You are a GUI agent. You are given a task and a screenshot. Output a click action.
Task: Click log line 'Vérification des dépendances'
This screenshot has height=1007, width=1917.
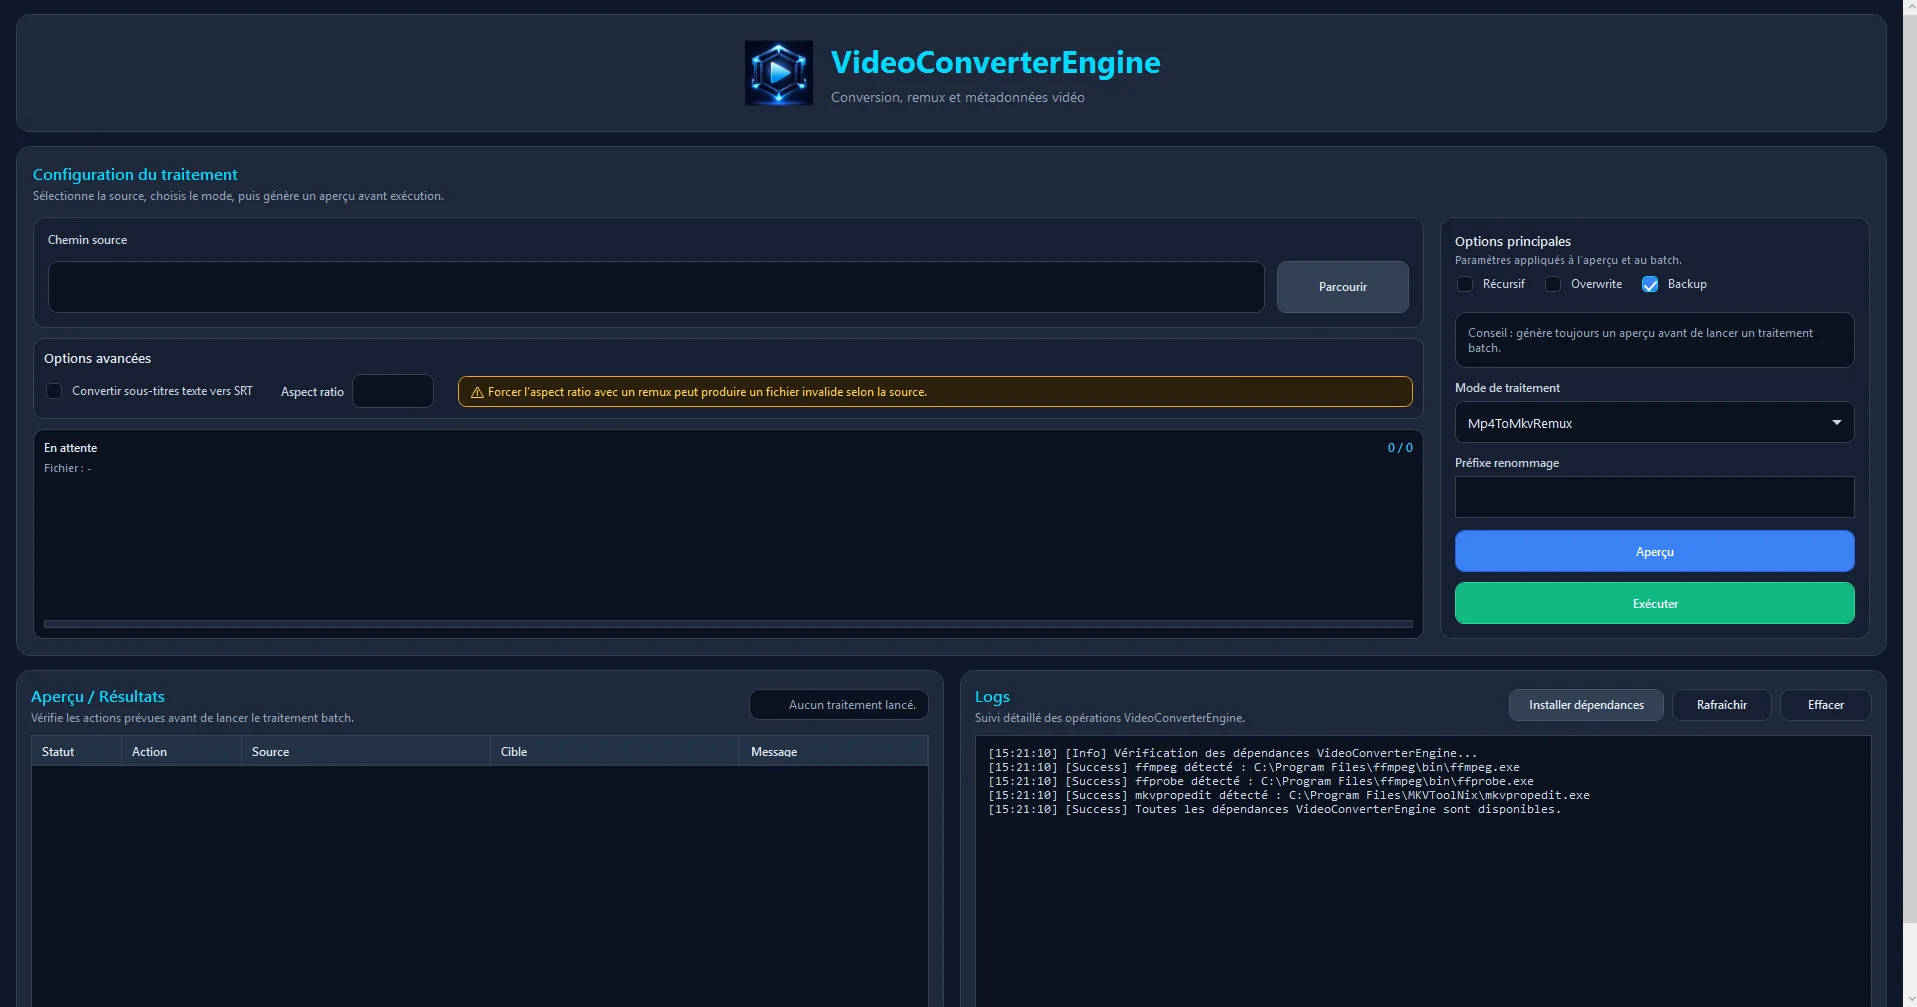click(1233, 753)
